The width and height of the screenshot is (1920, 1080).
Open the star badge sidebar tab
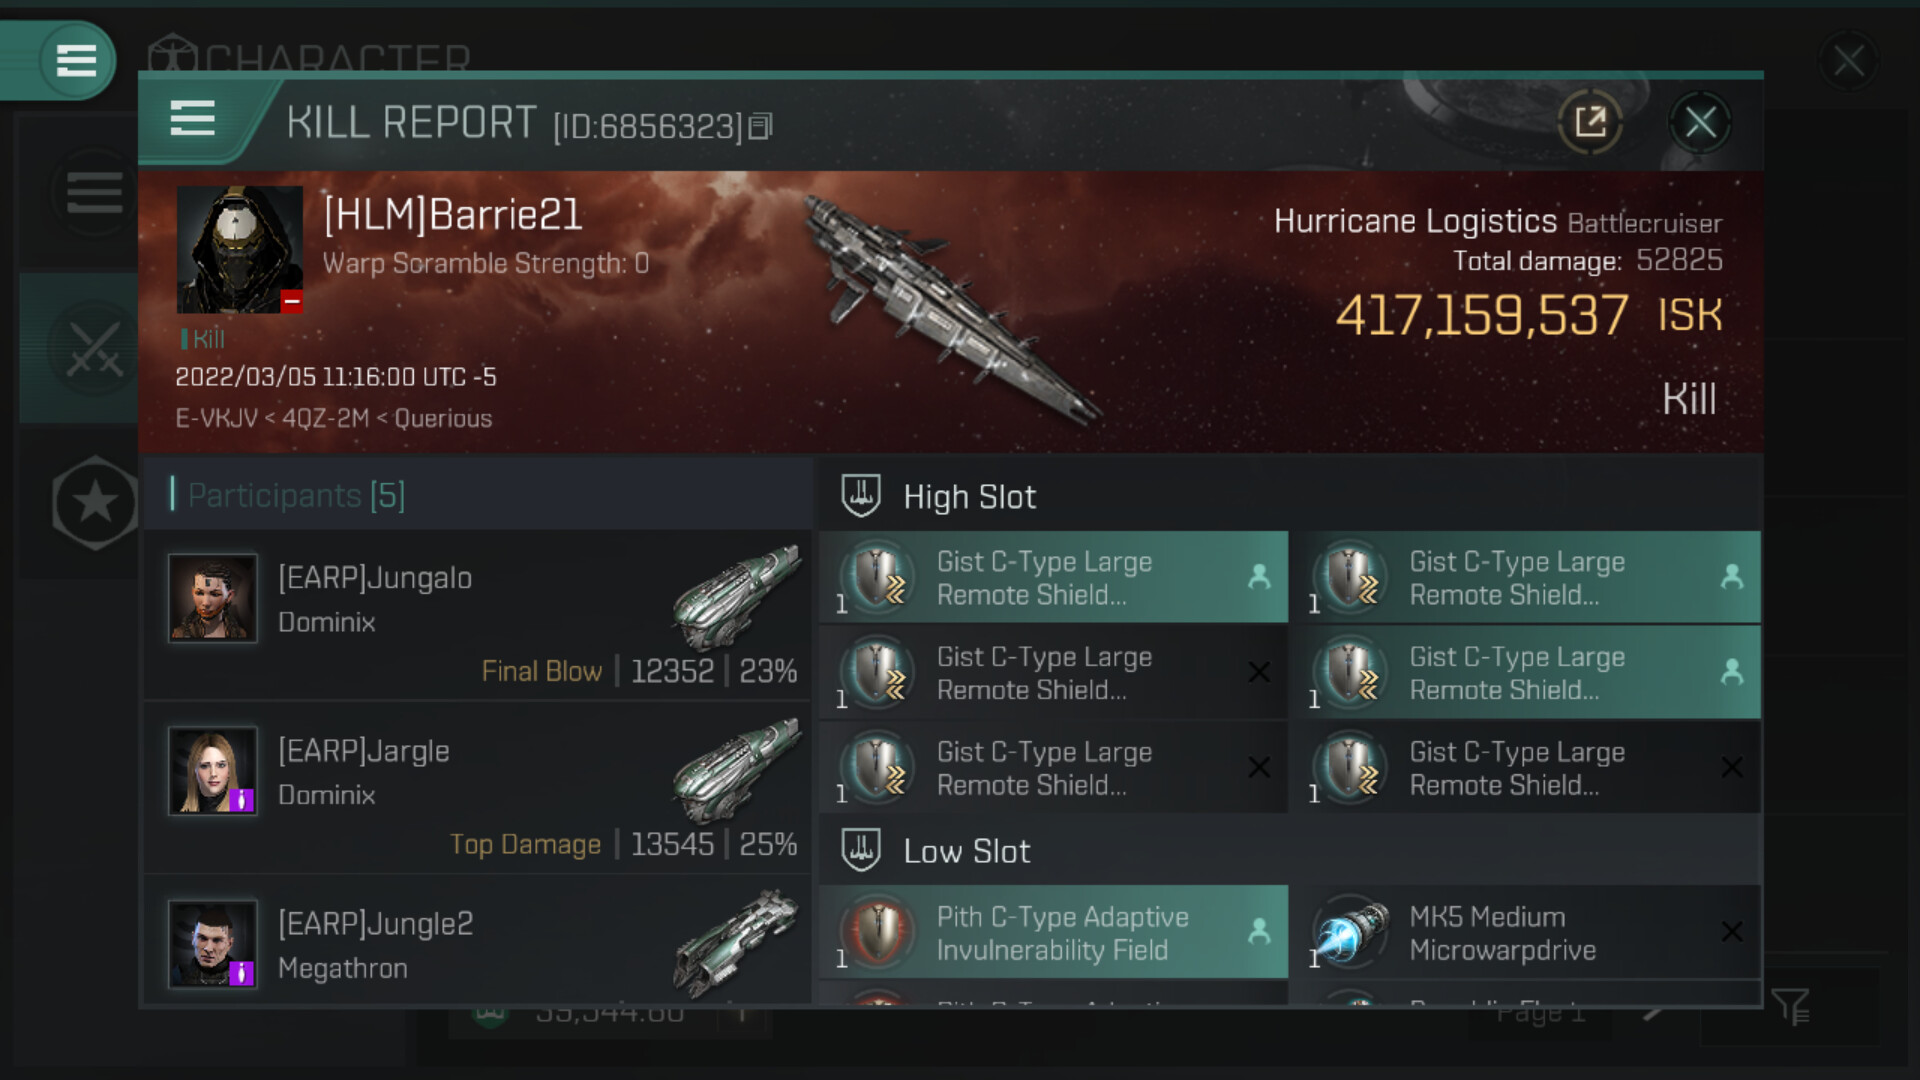(x=94, y=502)
